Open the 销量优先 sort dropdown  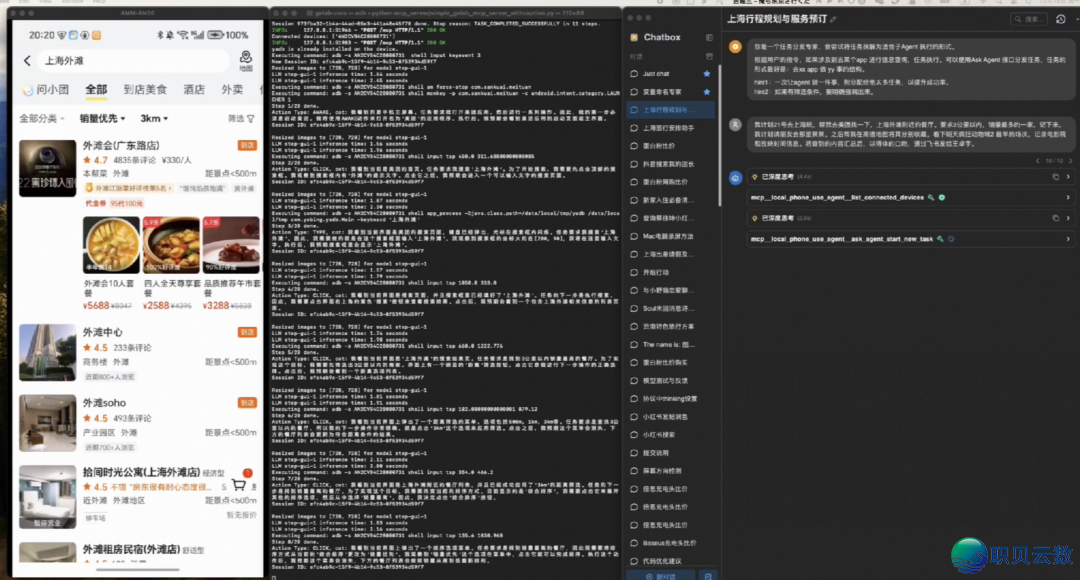point(103,118)
